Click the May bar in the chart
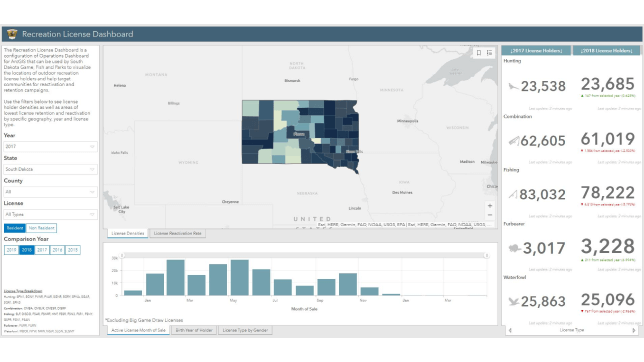644x362 pixels. click(x=239, y=277)
